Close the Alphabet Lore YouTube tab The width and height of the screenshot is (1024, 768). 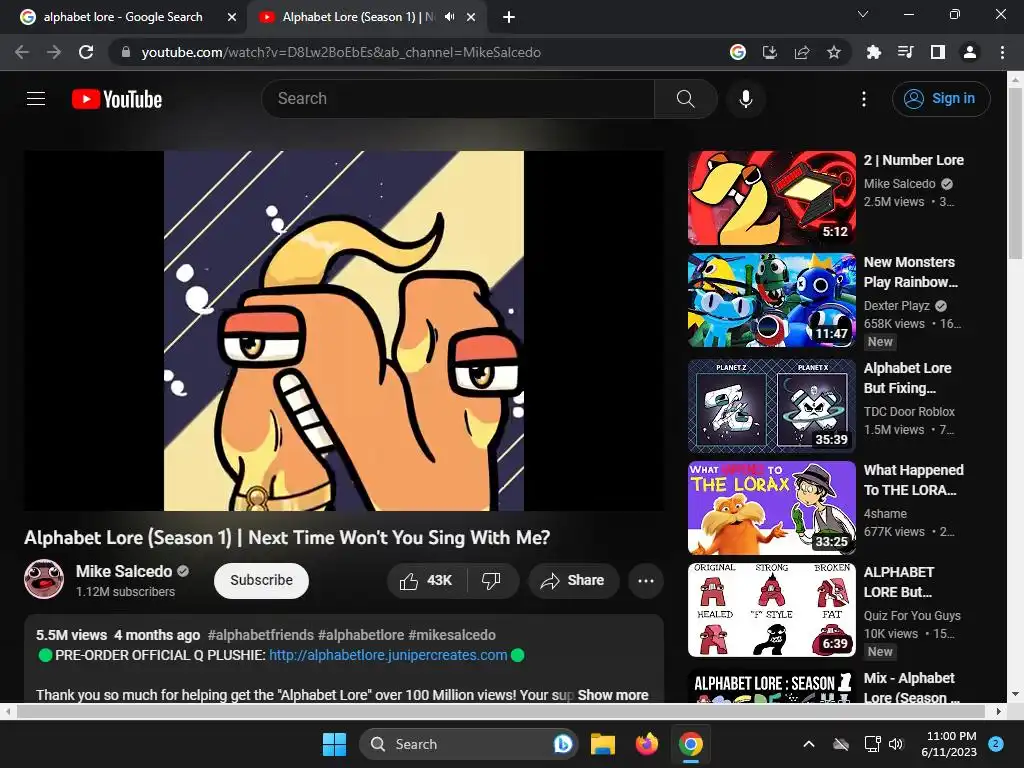click(471, 17)
